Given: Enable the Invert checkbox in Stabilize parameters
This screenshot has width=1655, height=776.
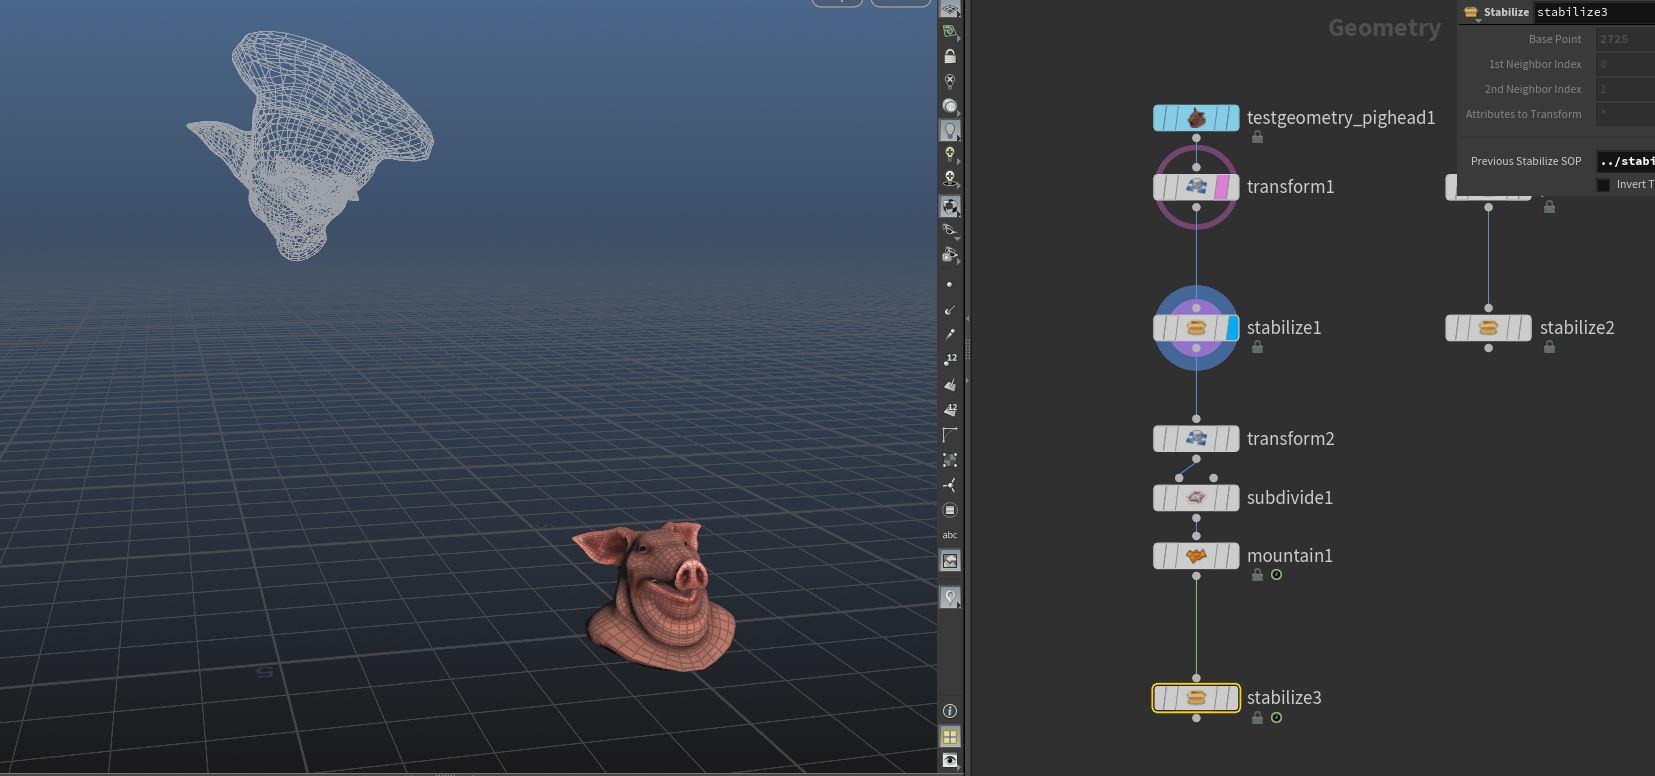Looking at the screenshot, I should [x=1604, y=185].
